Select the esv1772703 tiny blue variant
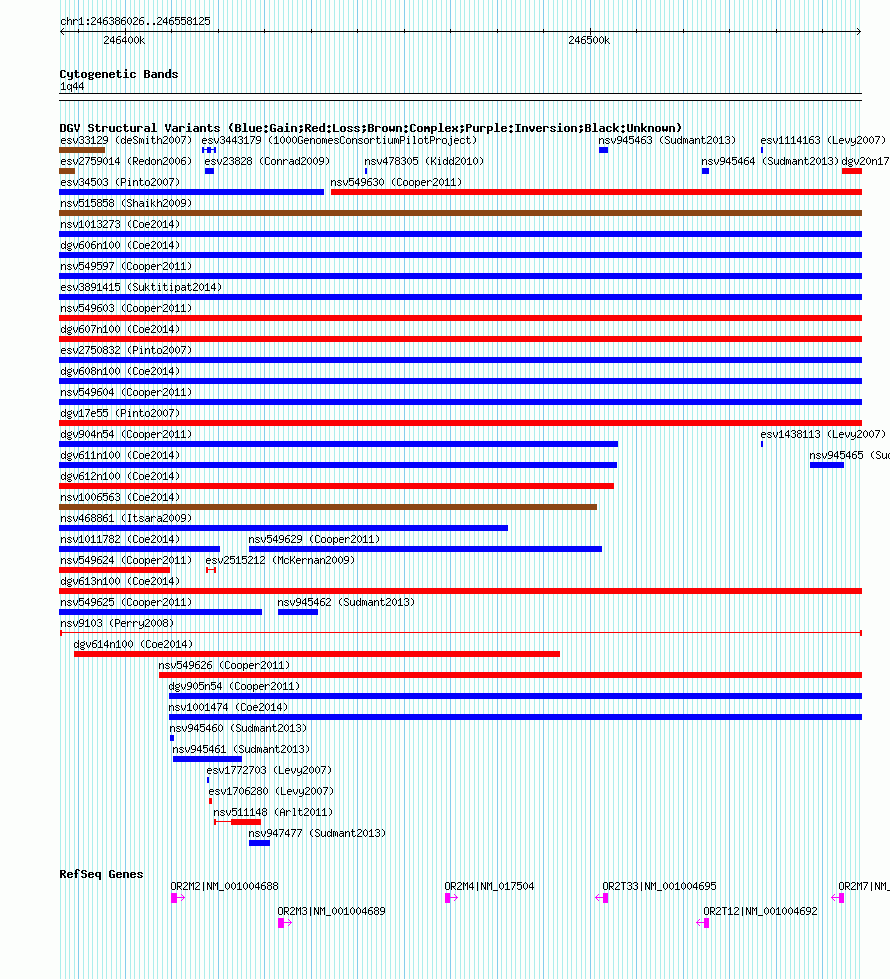 click(x=208, y=780)
